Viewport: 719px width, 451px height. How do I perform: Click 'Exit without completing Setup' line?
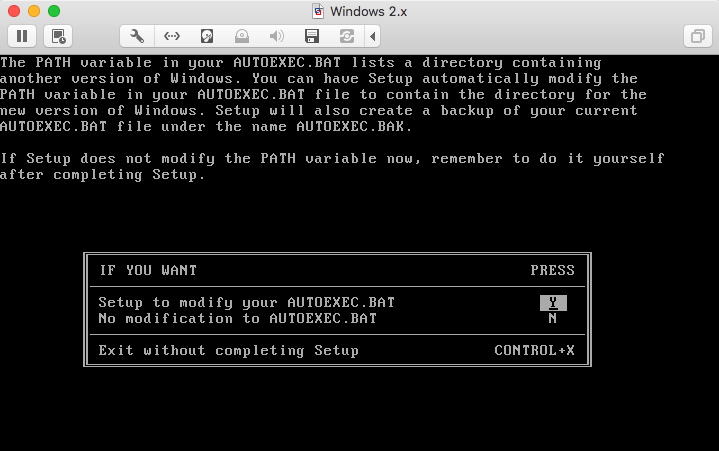228,351
